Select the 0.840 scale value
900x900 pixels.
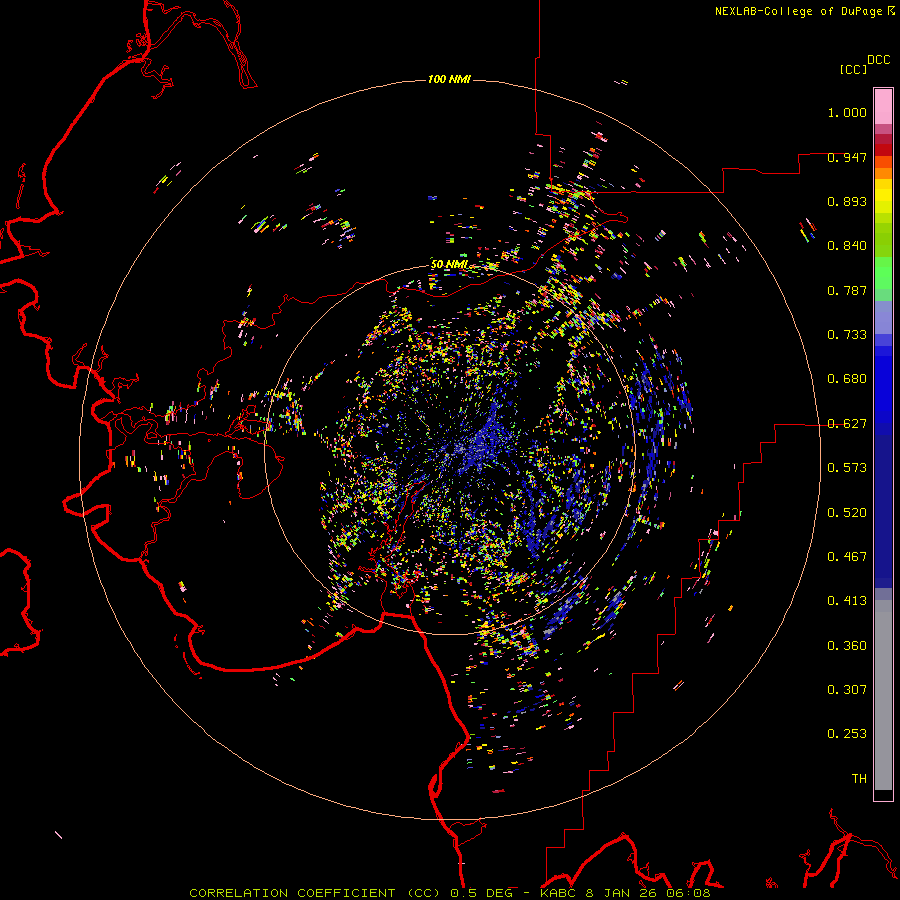pyautogui.click(x=847, y=246)
